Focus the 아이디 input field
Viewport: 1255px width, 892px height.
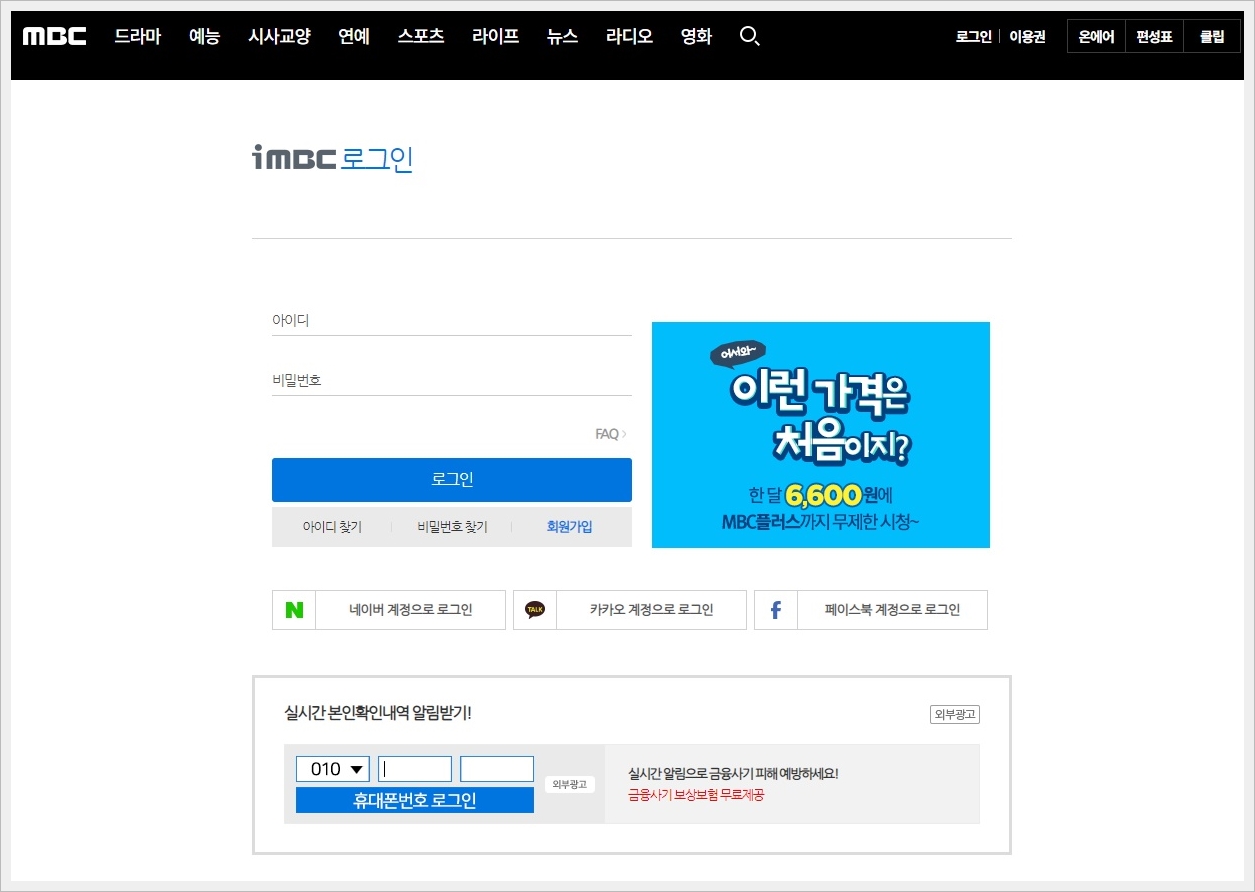pos(452,321)
